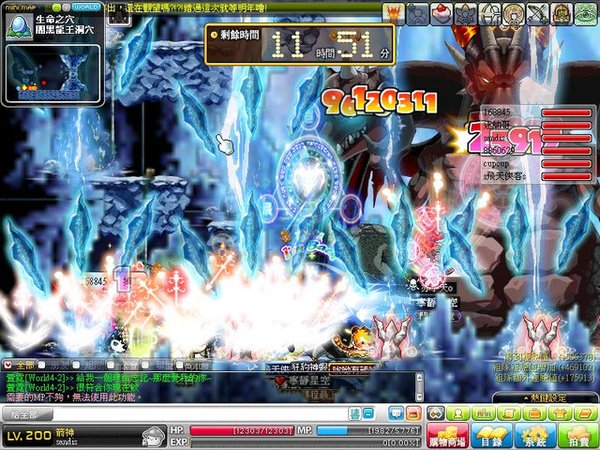
Task: Open the skill book shortcut icon
Action: [585, 413]
